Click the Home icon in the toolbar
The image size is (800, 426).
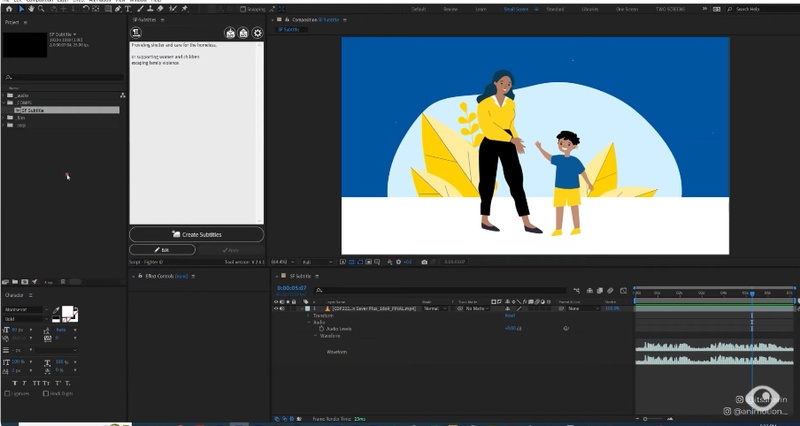[x=7, y=9]
